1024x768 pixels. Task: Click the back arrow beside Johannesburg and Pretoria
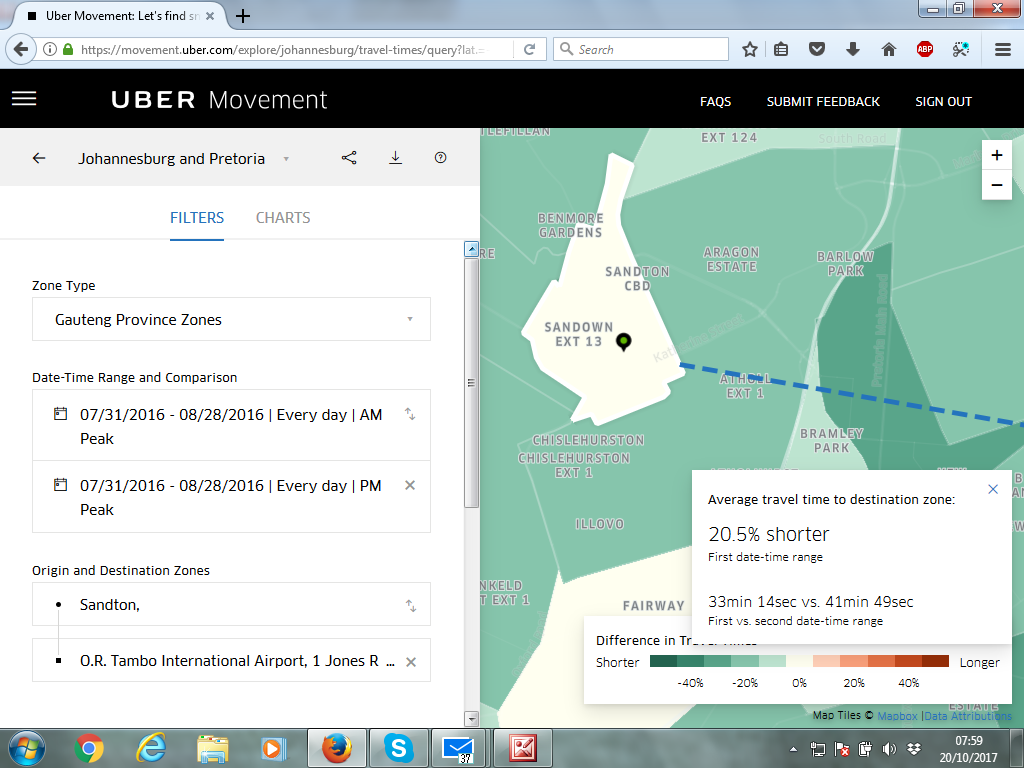click(x=39, y=158)
